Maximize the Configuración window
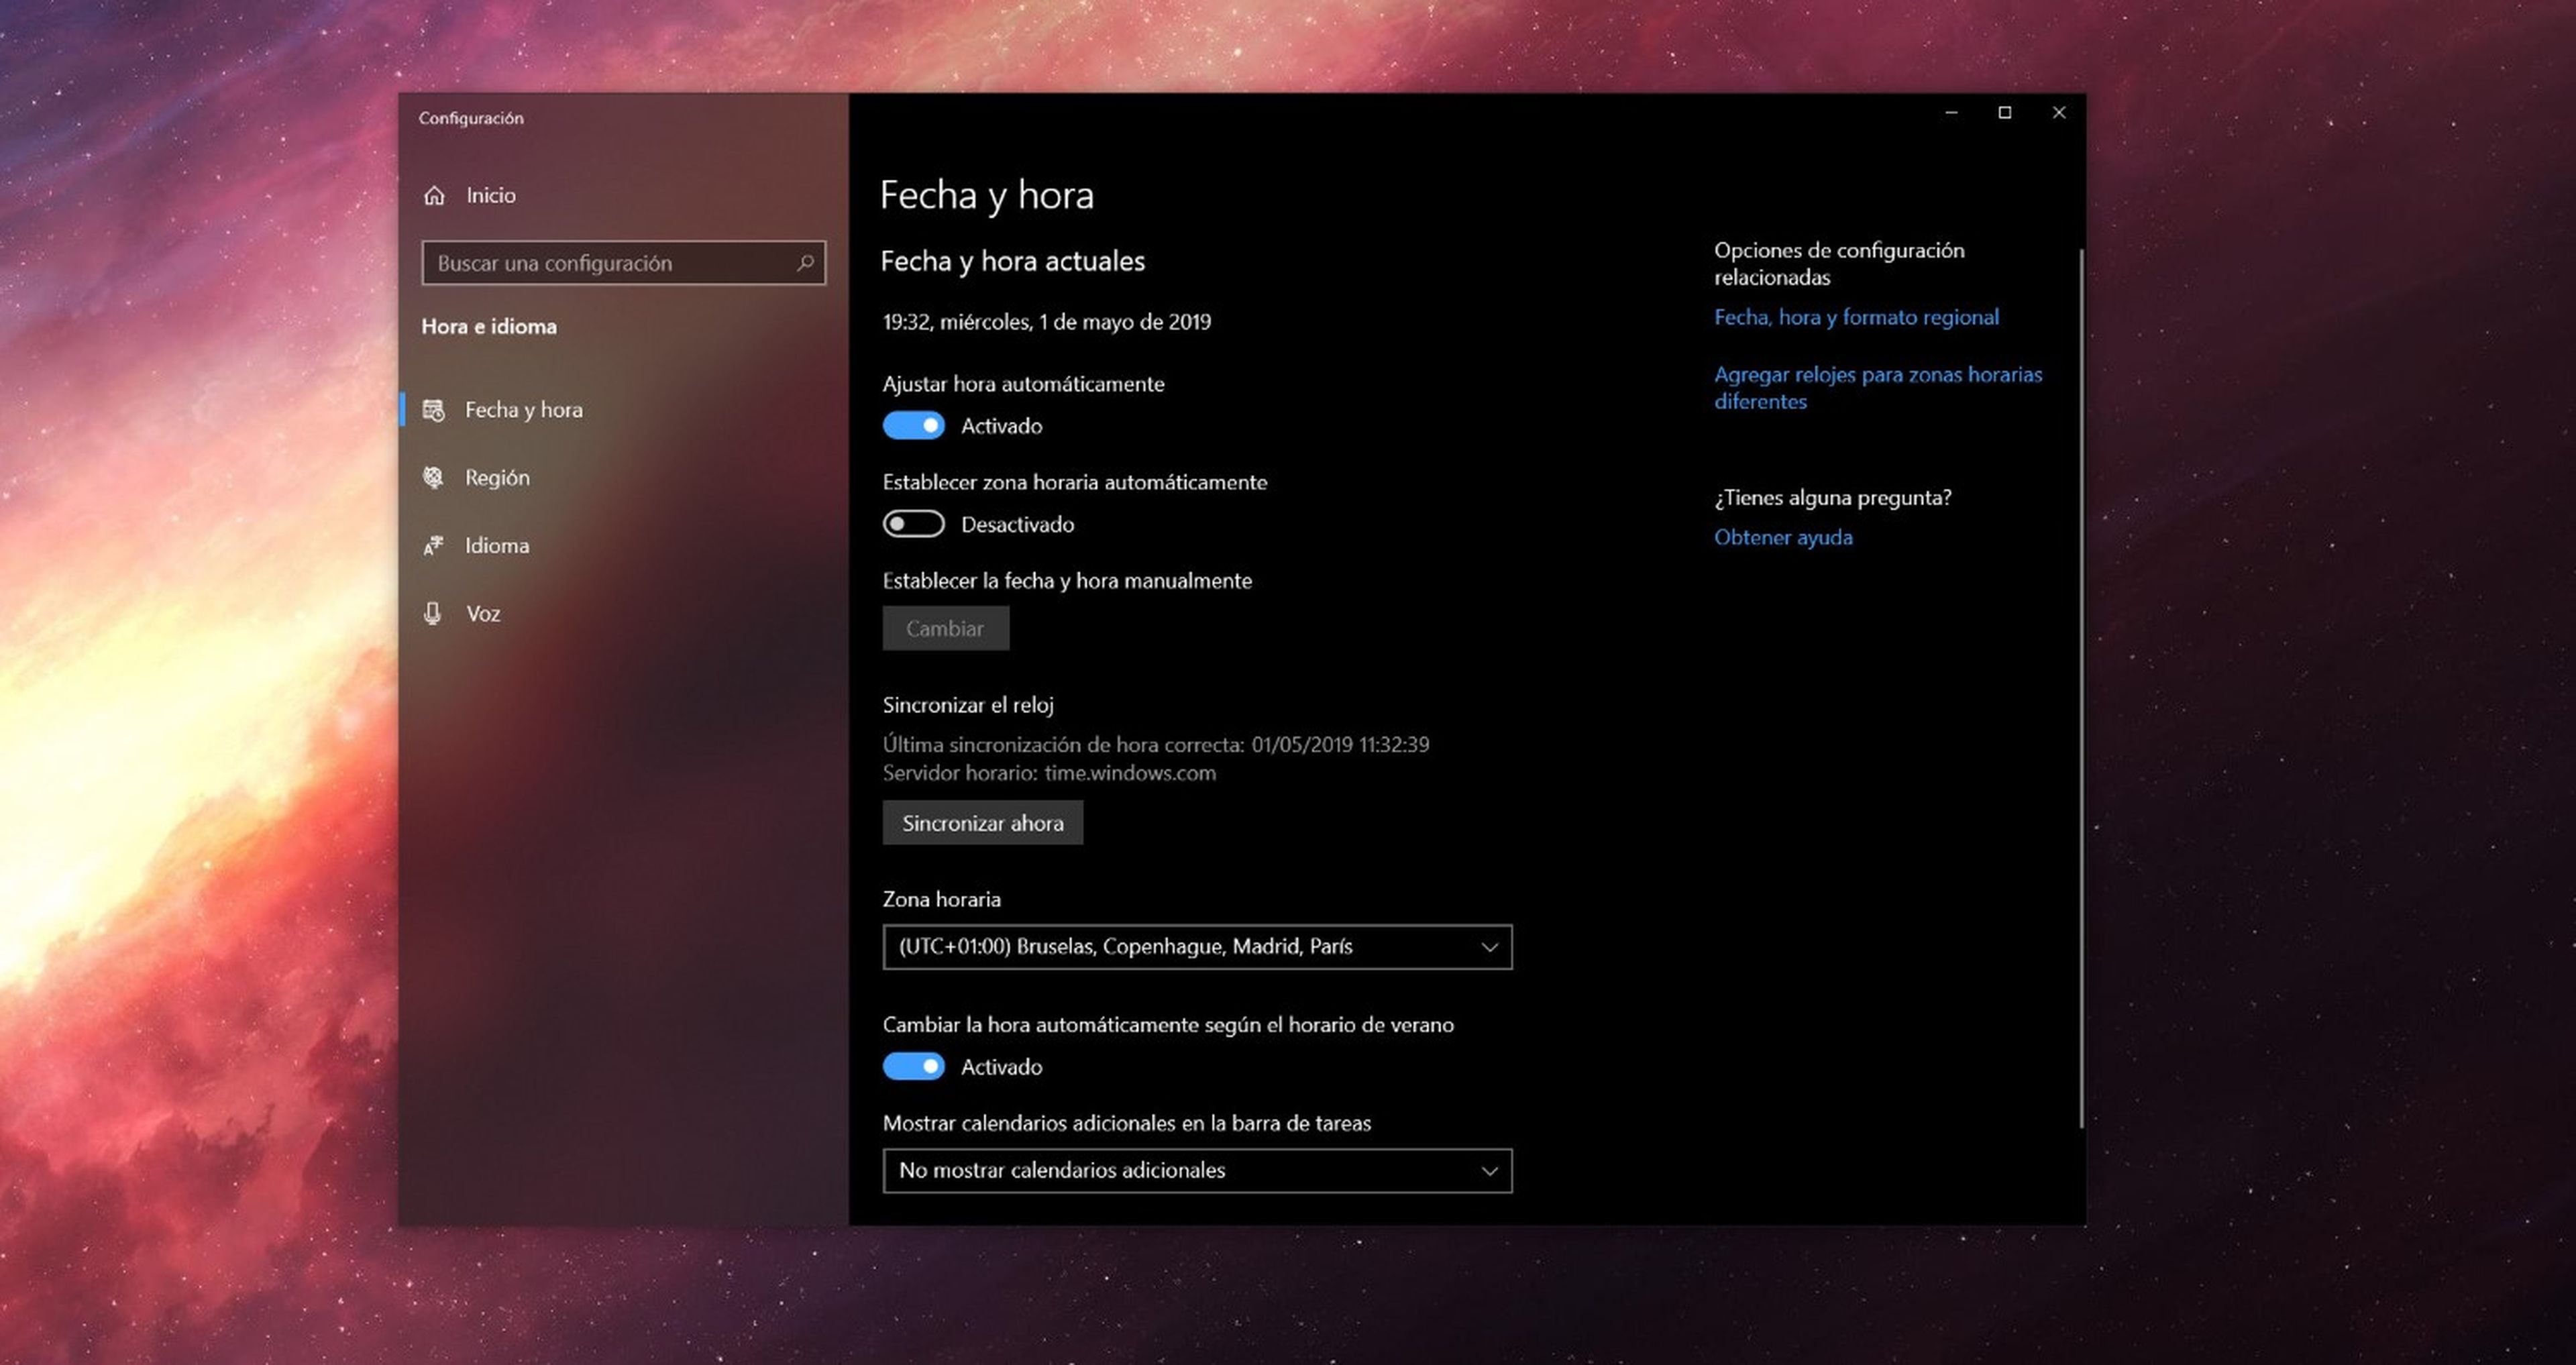Screen dimensions: 2576x1365 pyautogui.click(x=2005, y=113)
